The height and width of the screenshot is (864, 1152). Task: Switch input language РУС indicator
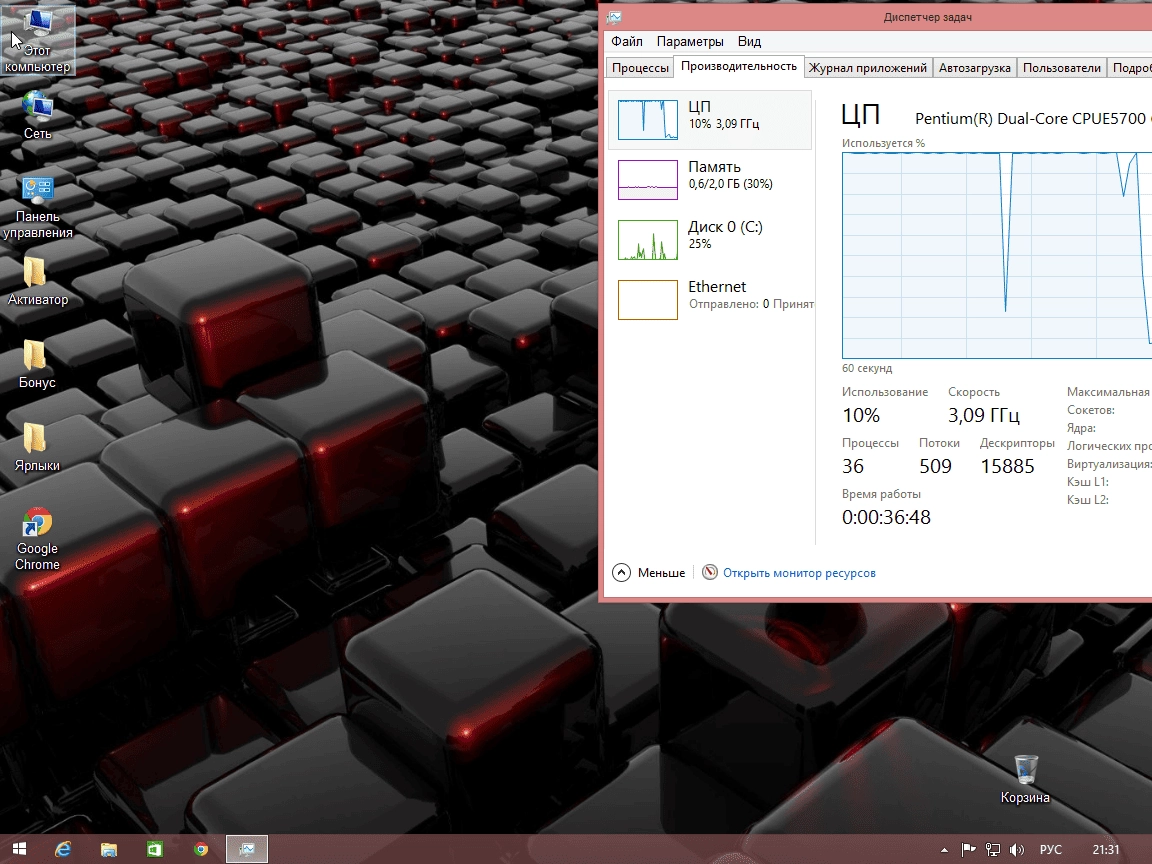[1051, 849]
